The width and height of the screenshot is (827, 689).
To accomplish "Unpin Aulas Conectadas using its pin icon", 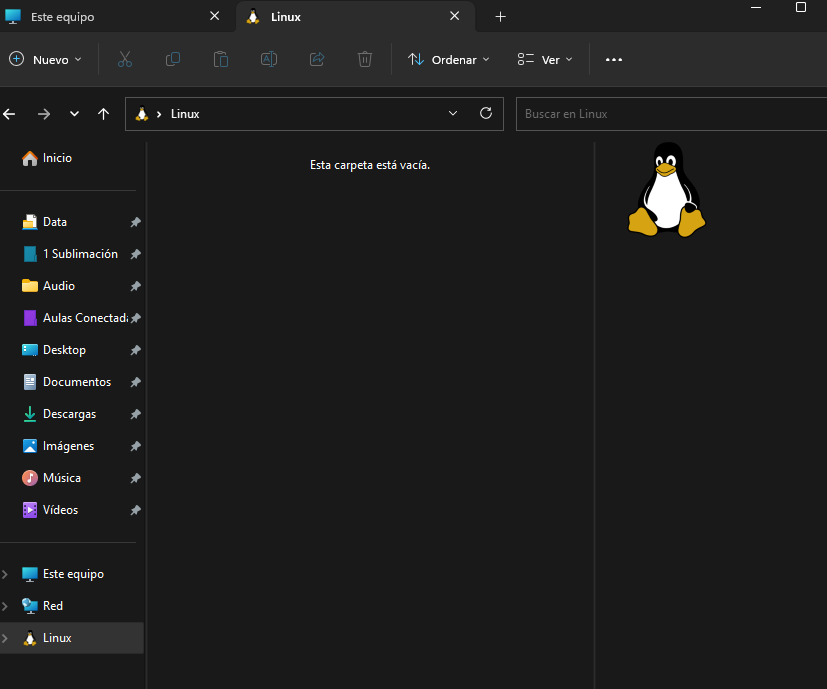I will tap(136, 318).
